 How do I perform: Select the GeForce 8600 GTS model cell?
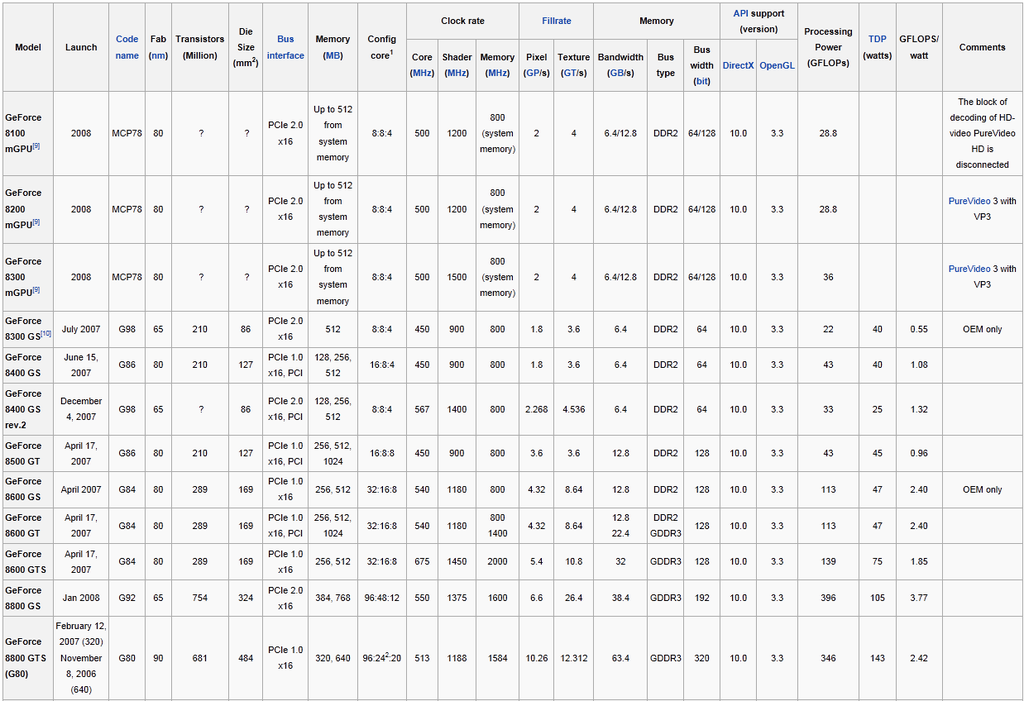pyautogui.click(x=27, y=562)
